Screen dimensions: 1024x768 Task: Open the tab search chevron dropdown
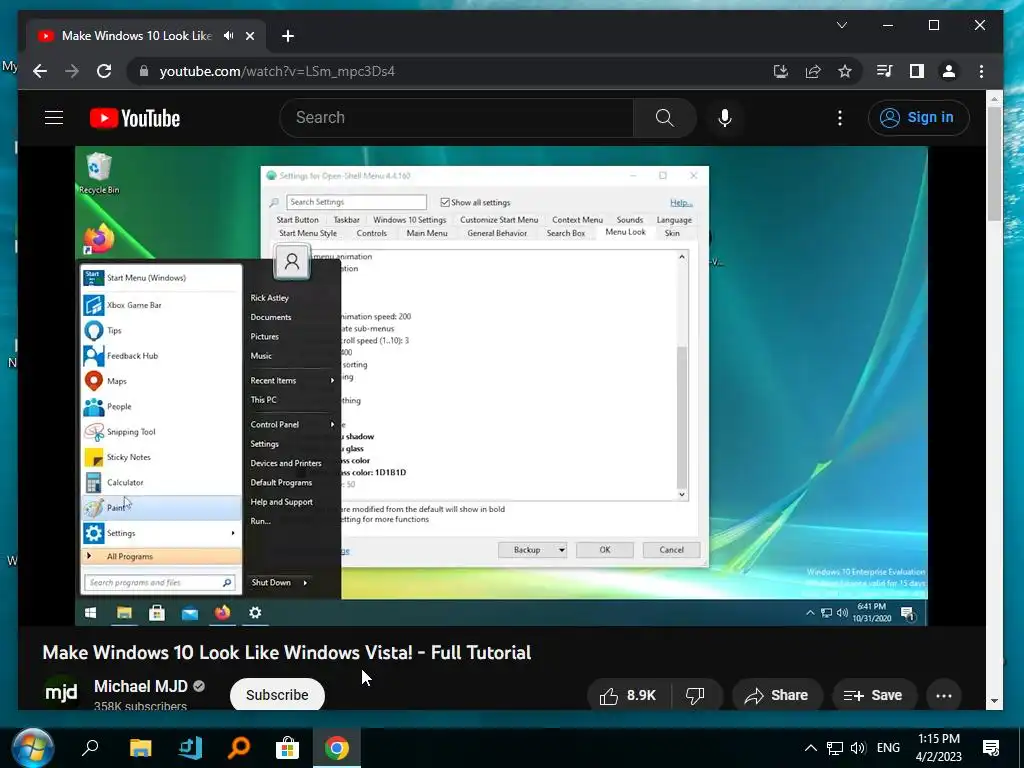pos(842,25)
